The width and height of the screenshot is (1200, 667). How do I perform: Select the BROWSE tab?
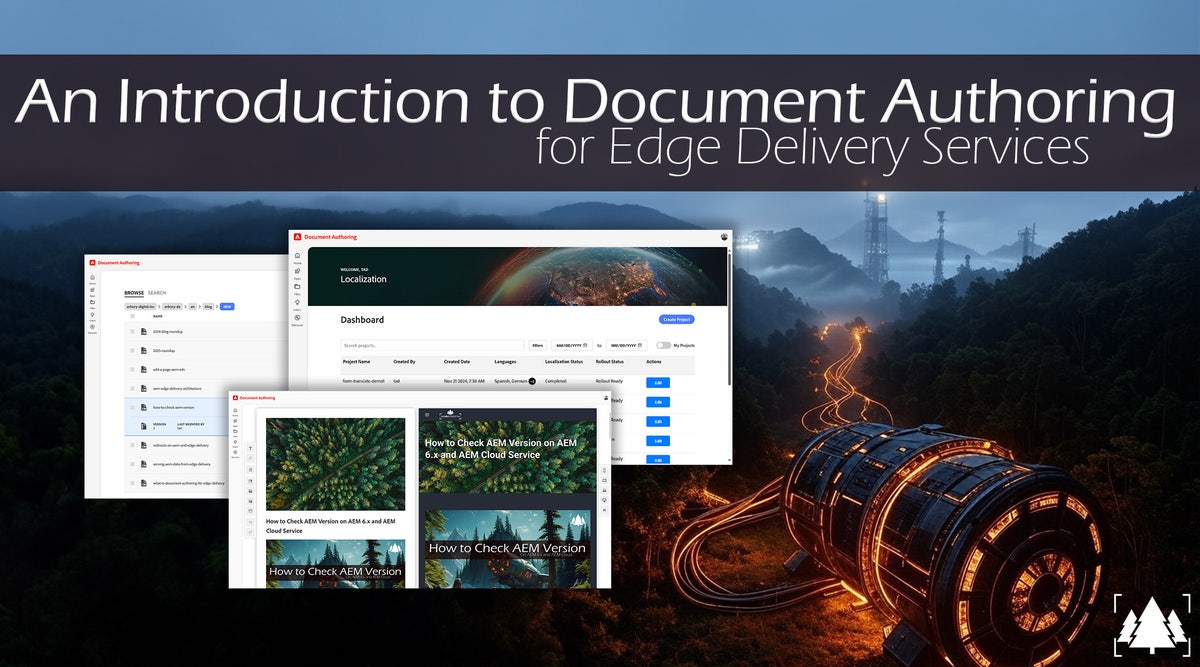[x=135, y=292]
